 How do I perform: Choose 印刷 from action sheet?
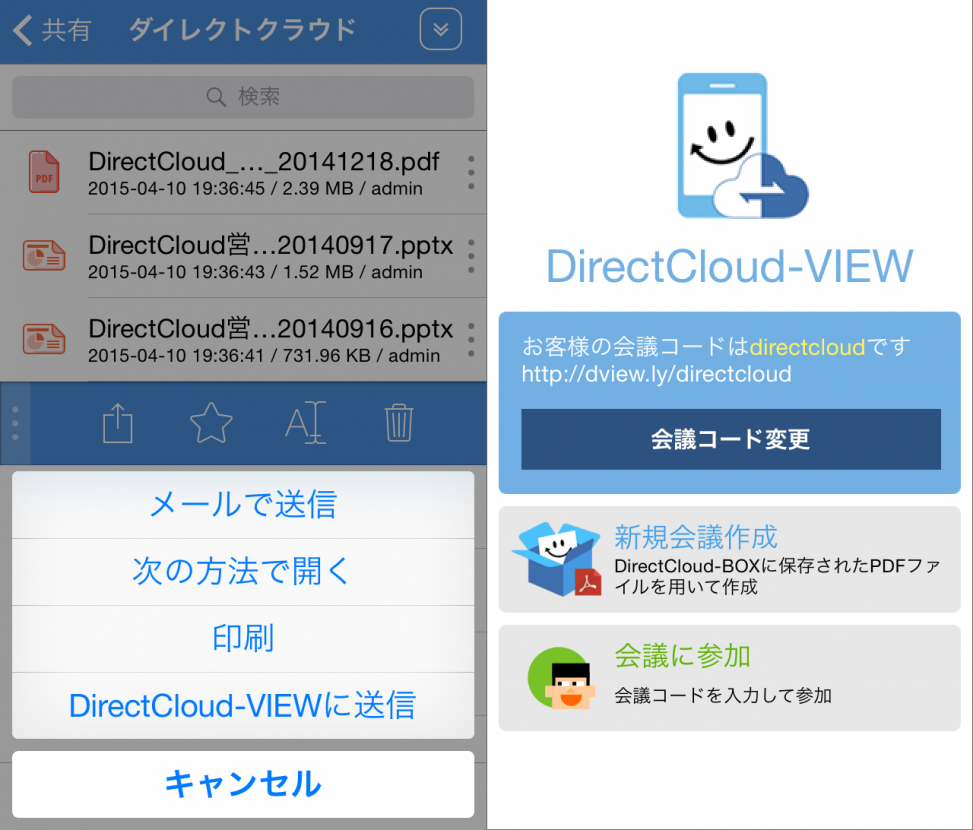pos(243,639)
